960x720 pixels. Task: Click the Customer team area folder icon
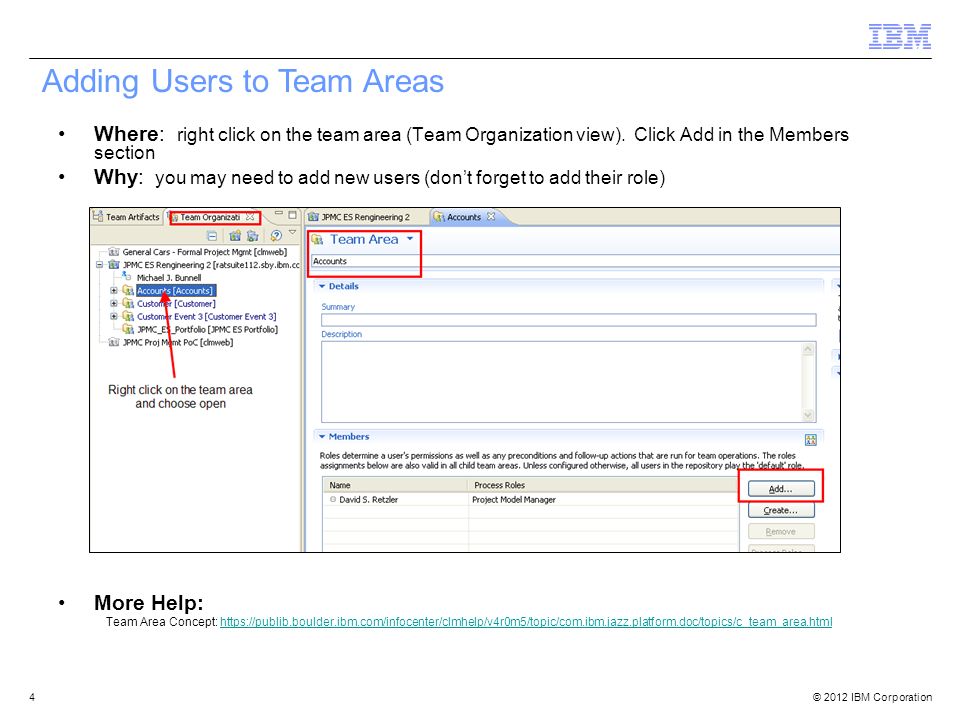click(128, 303)
